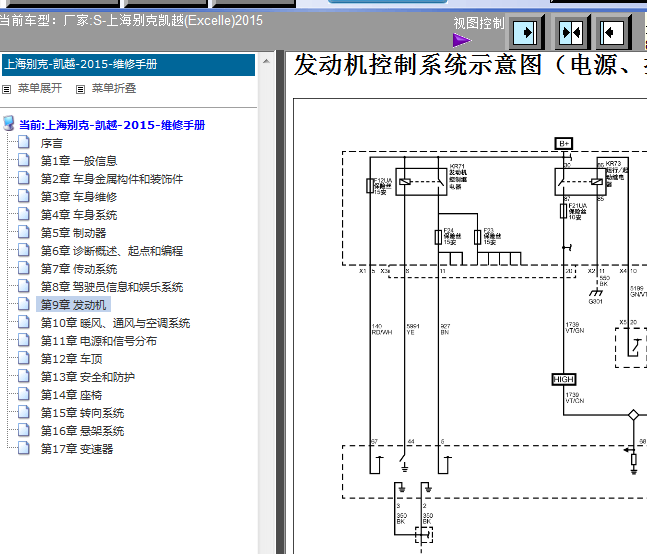Screen dimensions: 647x554
Task: Open the root node 当前:上海别克-凯越-2015-维修手册
Action: [112, 125]
